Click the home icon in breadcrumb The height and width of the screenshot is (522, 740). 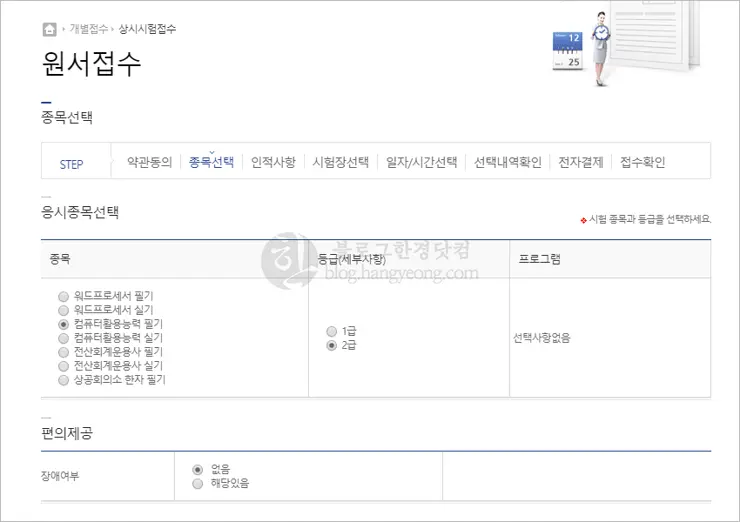pos(50,29)
